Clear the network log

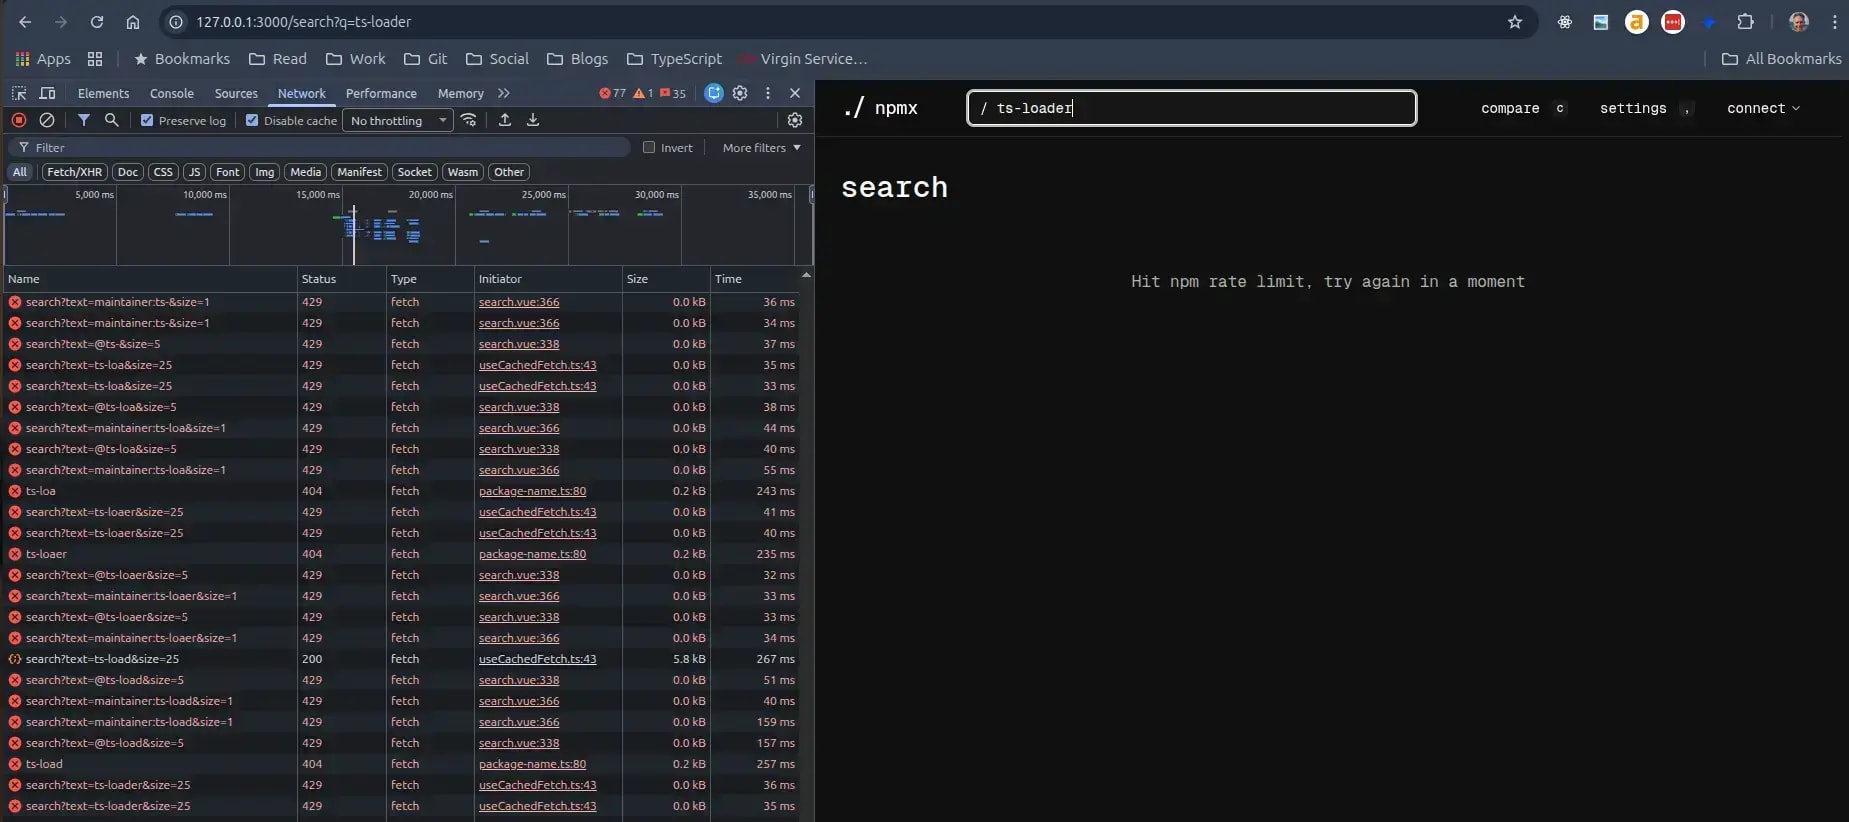tap(47, 120)
